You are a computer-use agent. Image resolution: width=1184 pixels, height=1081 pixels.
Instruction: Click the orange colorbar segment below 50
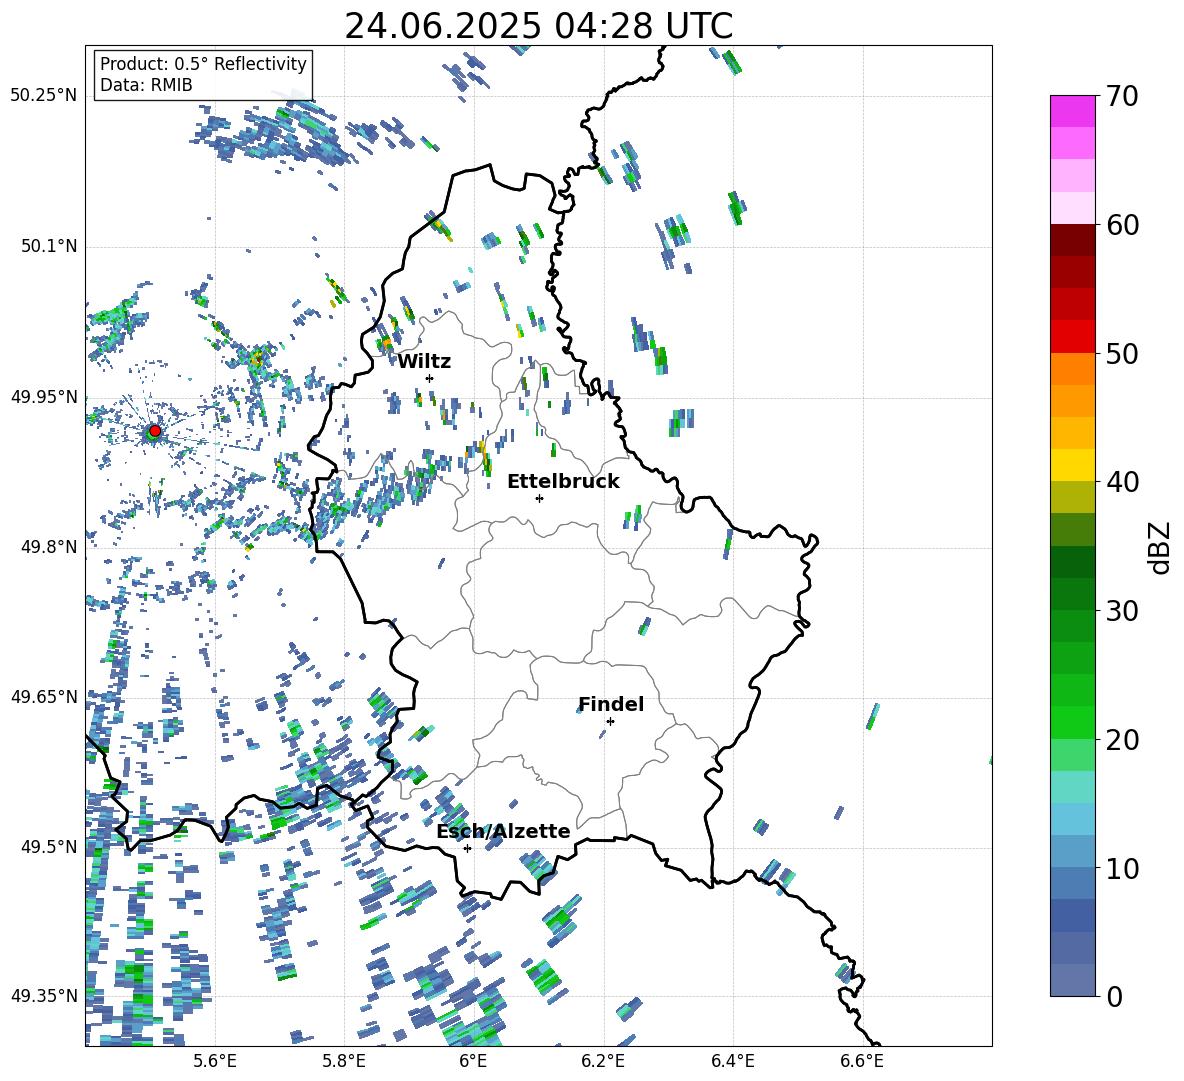pos(1072,368)
